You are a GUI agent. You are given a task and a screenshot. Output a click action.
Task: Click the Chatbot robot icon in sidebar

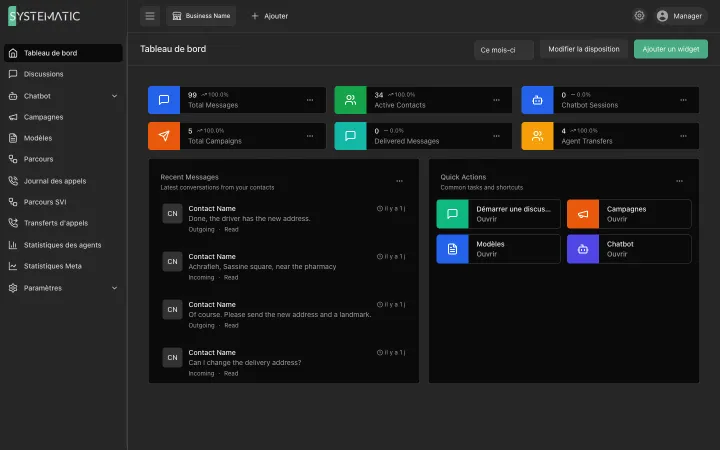[x=13, y=96]
